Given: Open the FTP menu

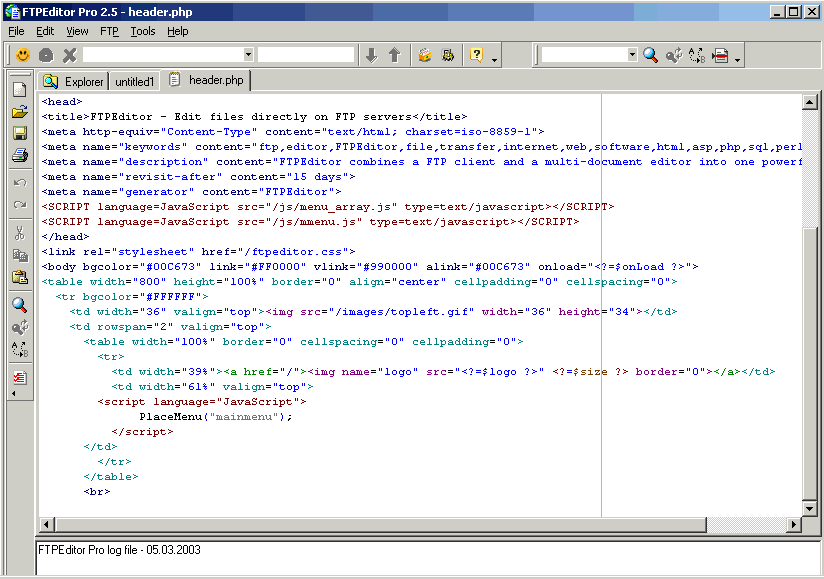Looking at the screenshot, I should pos(109,32).
